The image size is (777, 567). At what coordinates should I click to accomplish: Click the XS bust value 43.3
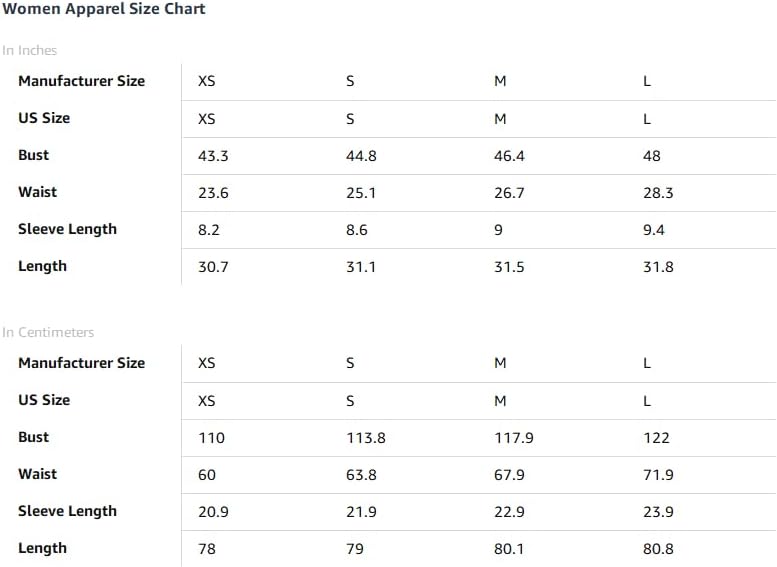point(213,156)
